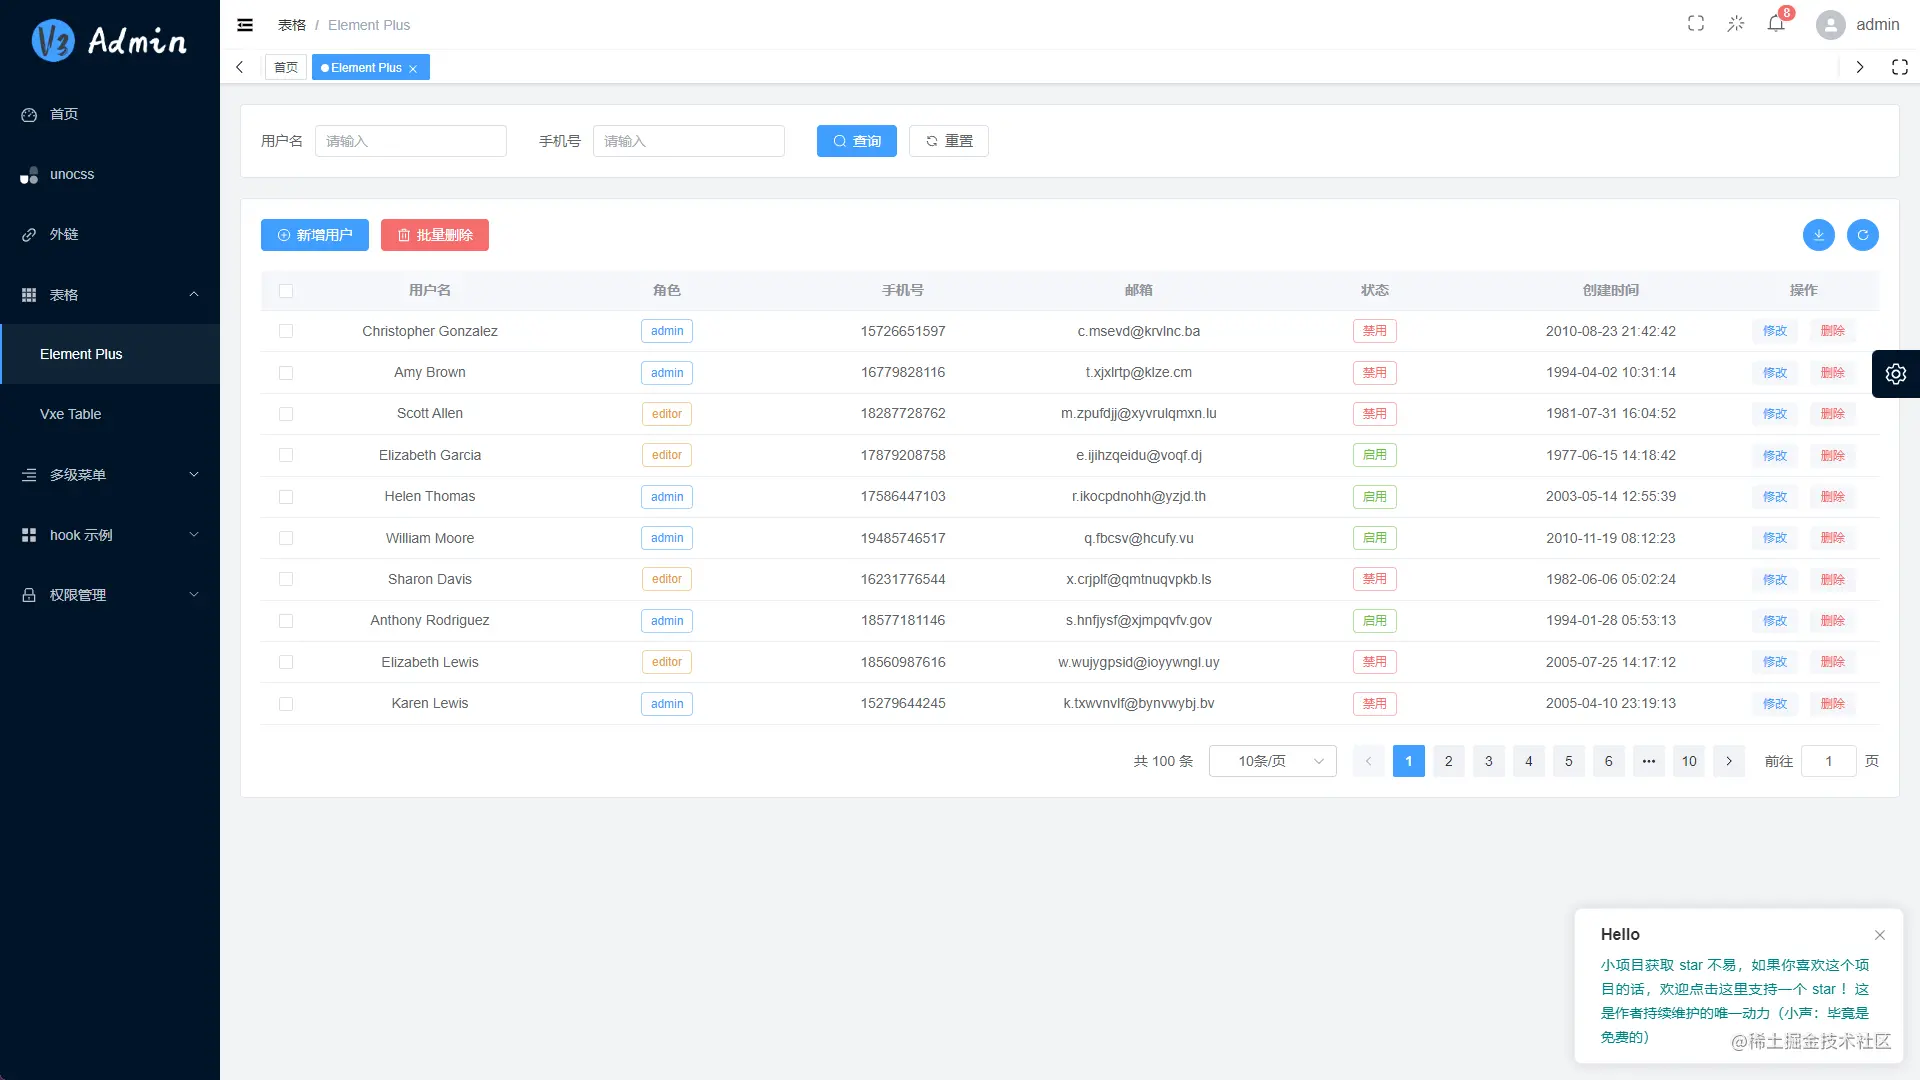Collapse the 表格 sidebar section
The width and height of the screenshot is (1920, 1080).
[110, 294]
